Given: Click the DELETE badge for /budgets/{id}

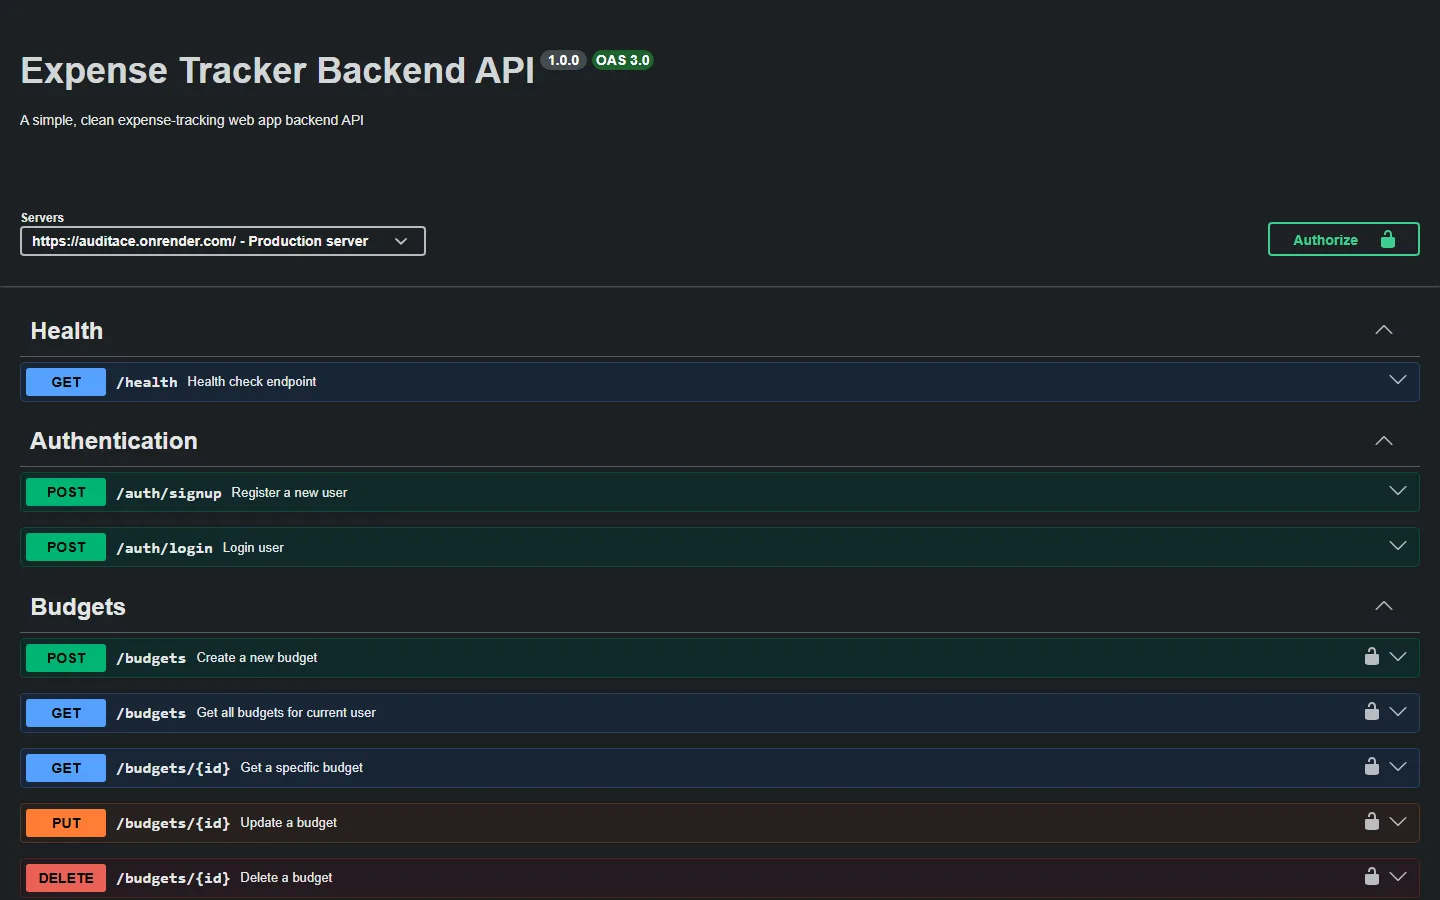Looking at the screenshot, I should point(66,878).
